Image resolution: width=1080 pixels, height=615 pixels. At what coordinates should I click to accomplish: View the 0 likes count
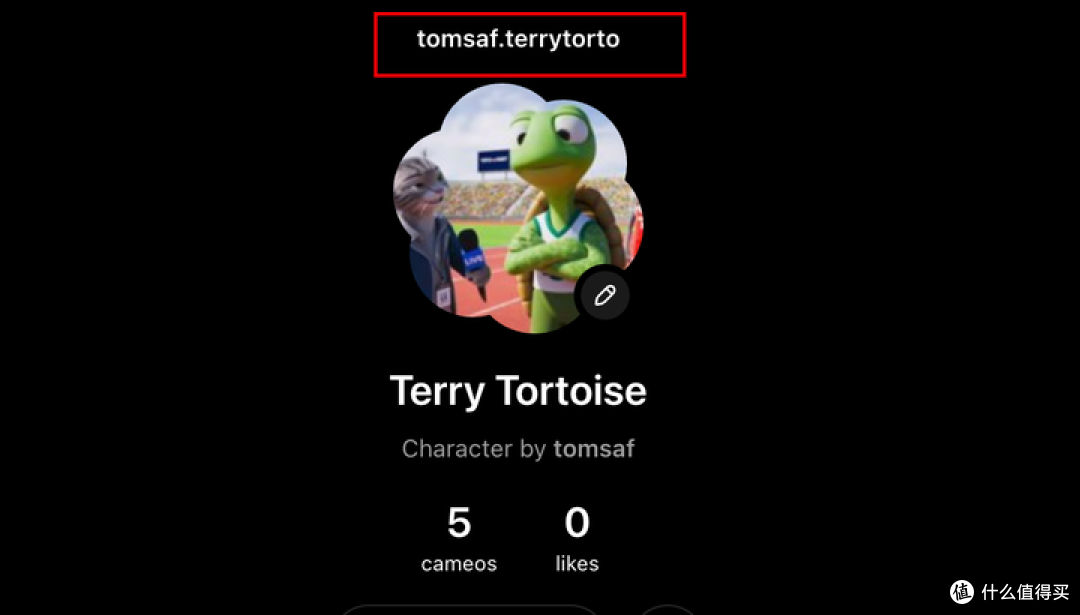577,540
